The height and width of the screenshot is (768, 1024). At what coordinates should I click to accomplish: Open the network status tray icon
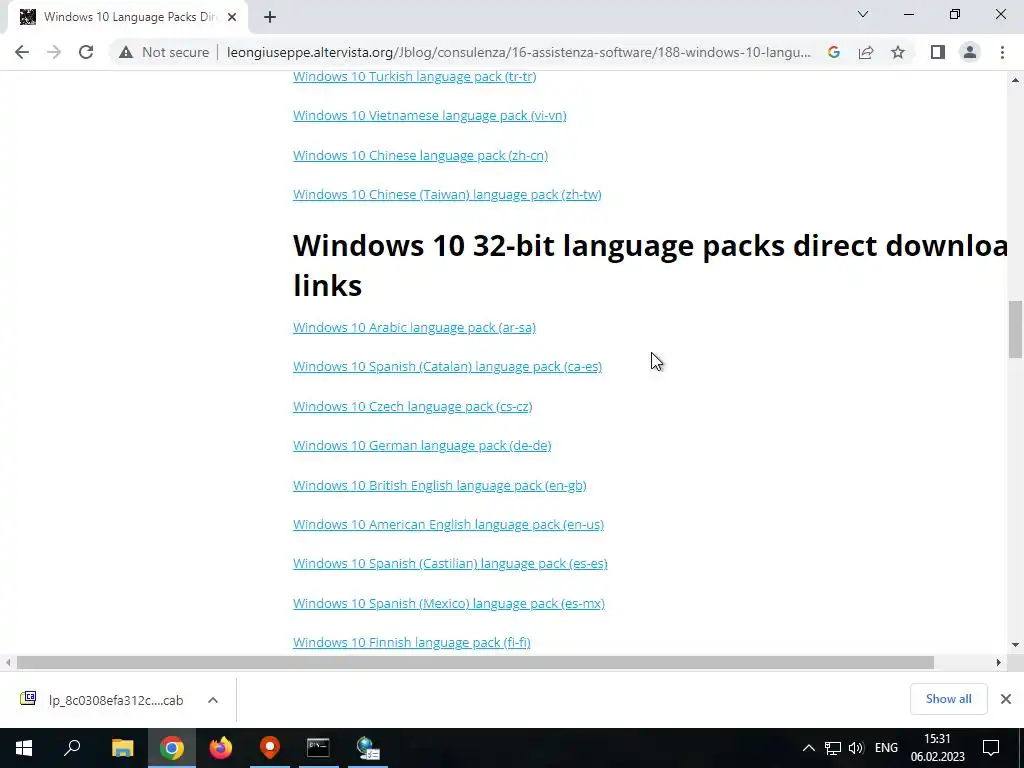tap(833, 748)
